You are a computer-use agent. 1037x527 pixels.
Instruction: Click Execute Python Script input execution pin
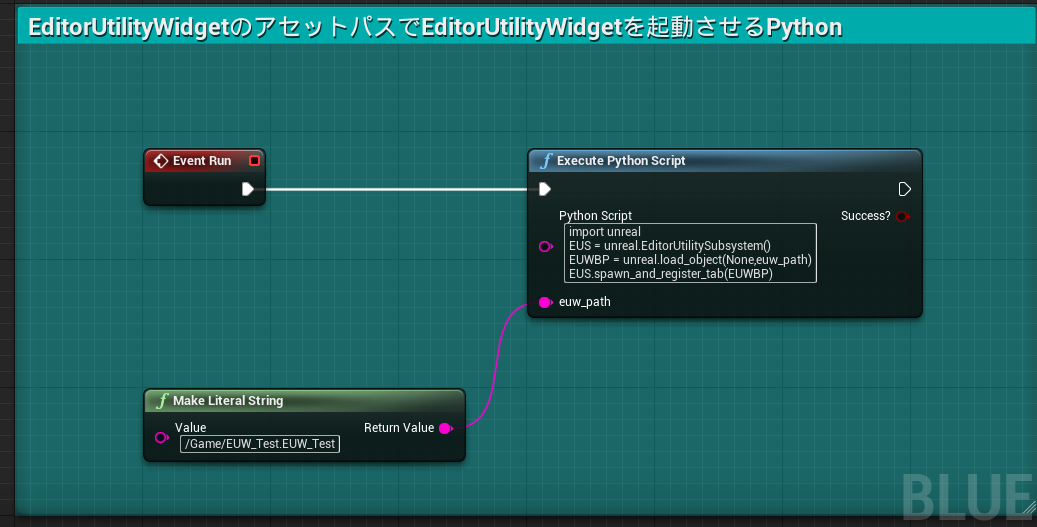click(x=544, y=189)
